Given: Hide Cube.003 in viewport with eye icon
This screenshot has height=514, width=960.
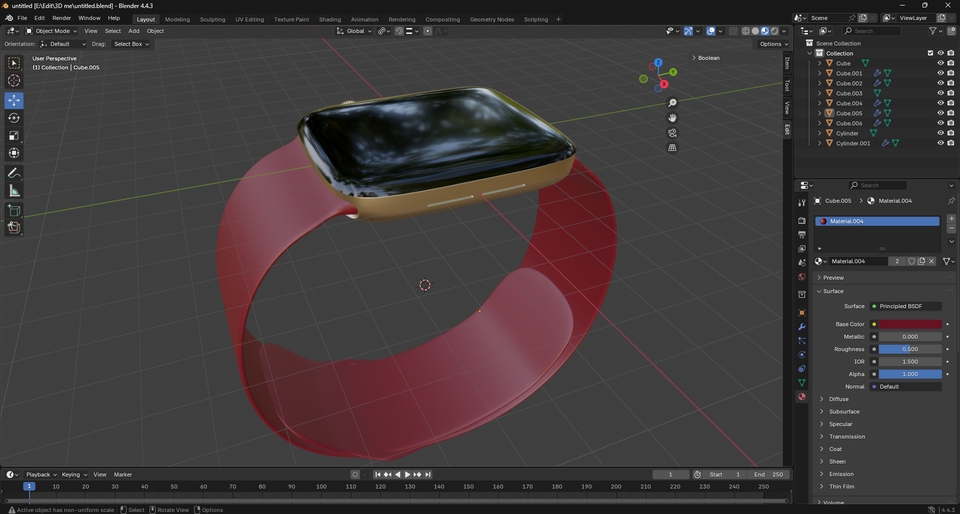Looking at the screenshot, I should coord(940,93).
